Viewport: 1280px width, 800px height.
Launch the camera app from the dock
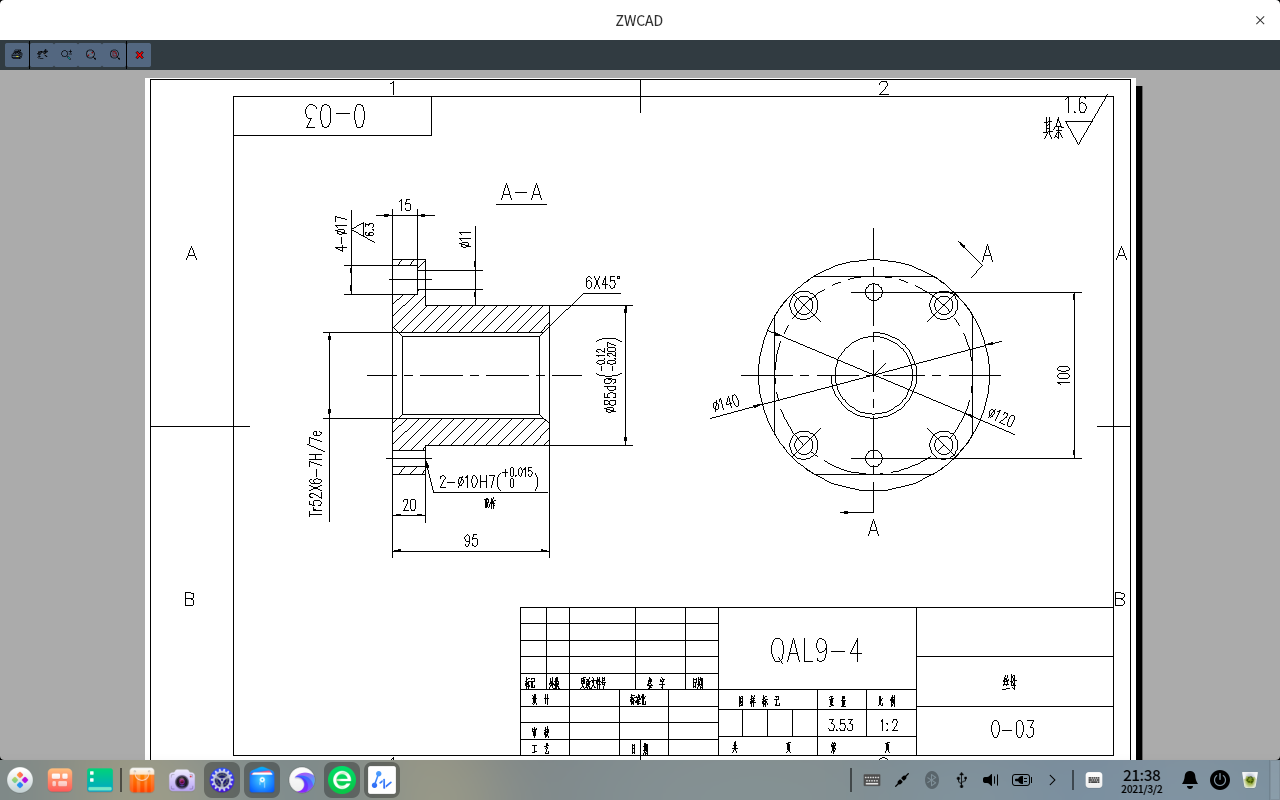(x=182, y=780)
